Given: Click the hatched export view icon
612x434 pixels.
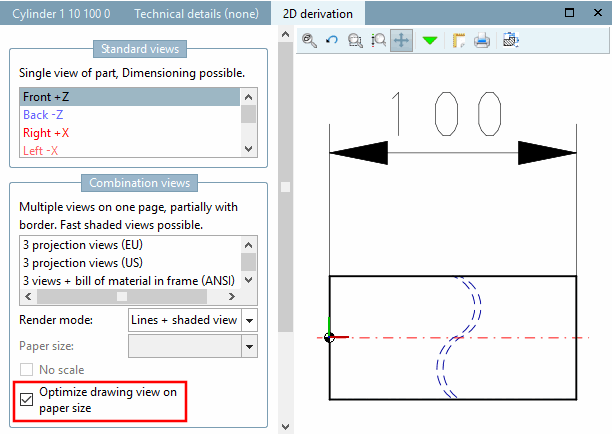Looking at the screenshot, I should click(x=511, y=40).
